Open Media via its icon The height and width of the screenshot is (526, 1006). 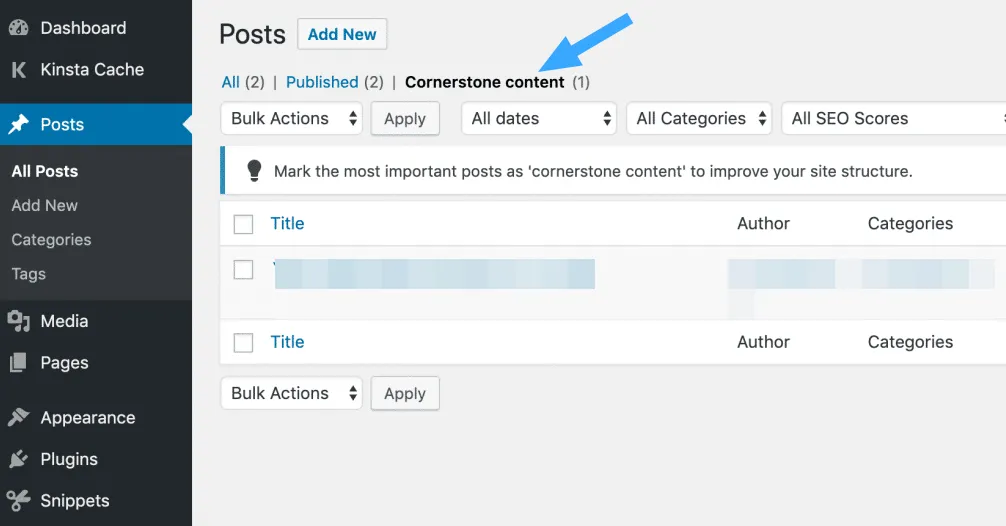click(x=18, y=321)
